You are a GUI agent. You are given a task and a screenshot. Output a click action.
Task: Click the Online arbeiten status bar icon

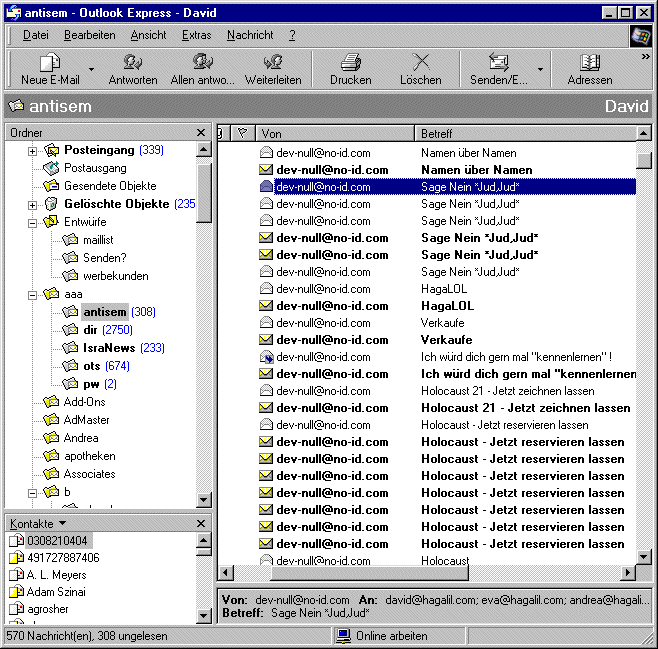(x=343, y=636)
